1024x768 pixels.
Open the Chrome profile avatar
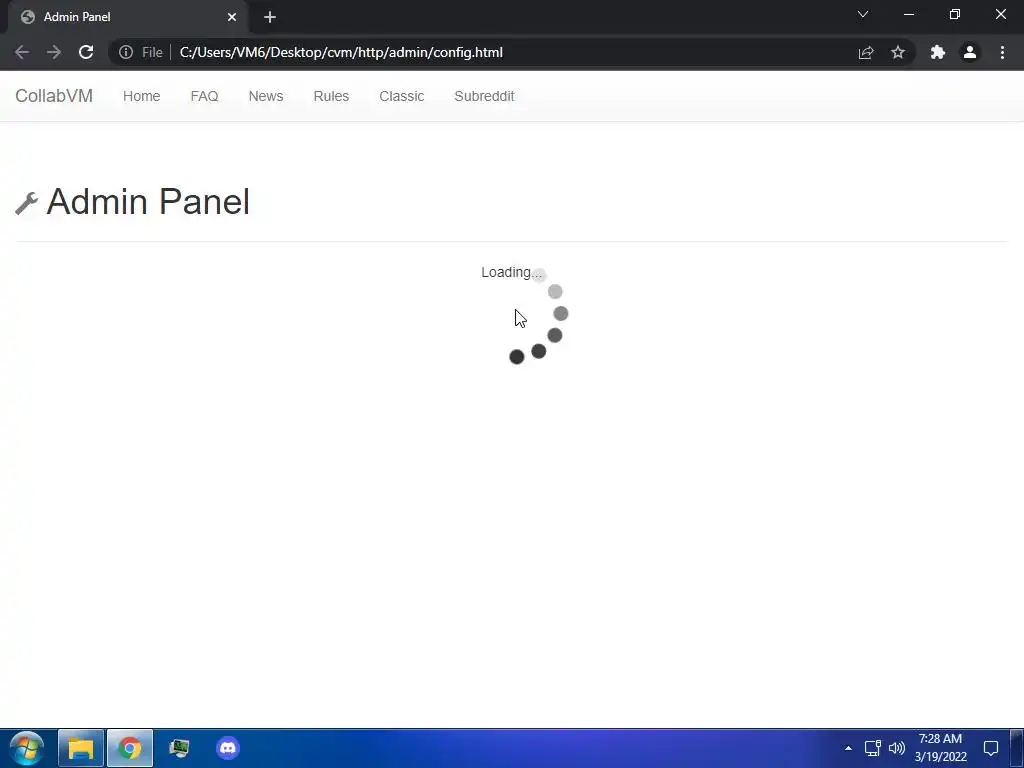pyautogui.click(x=970, y=52)
